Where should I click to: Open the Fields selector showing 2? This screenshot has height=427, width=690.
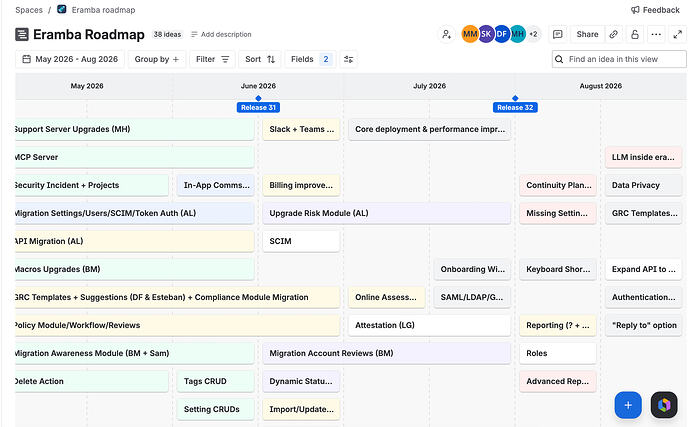(310, 59)
